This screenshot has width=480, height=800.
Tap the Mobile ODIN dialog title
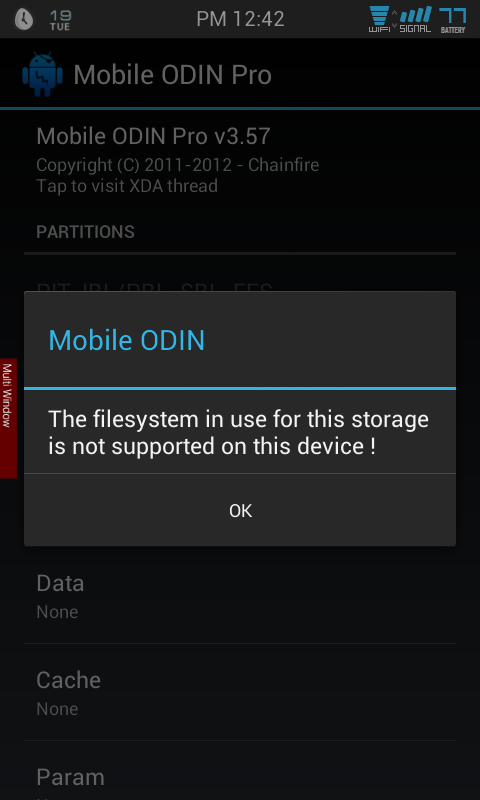click(127, 340)
